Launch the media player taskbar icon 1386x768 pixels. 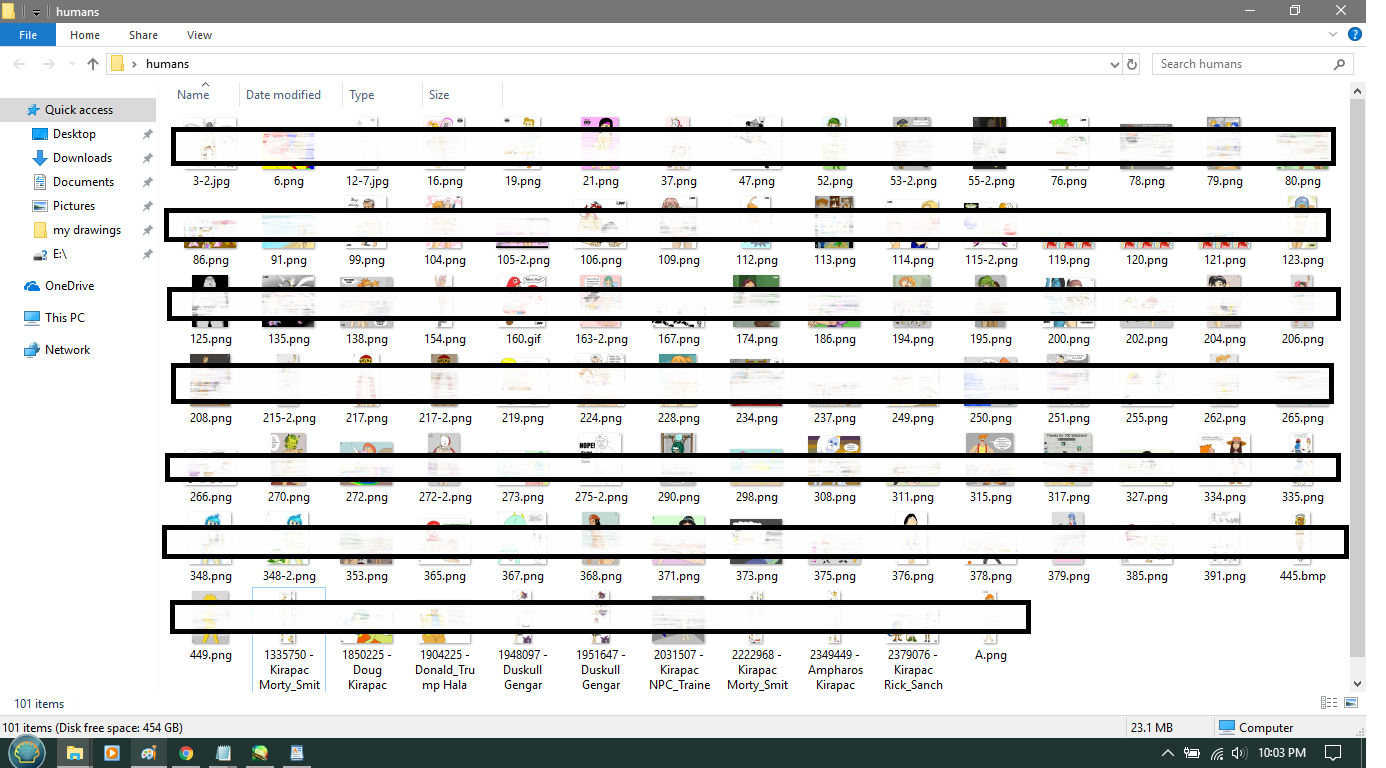[112, 753]
